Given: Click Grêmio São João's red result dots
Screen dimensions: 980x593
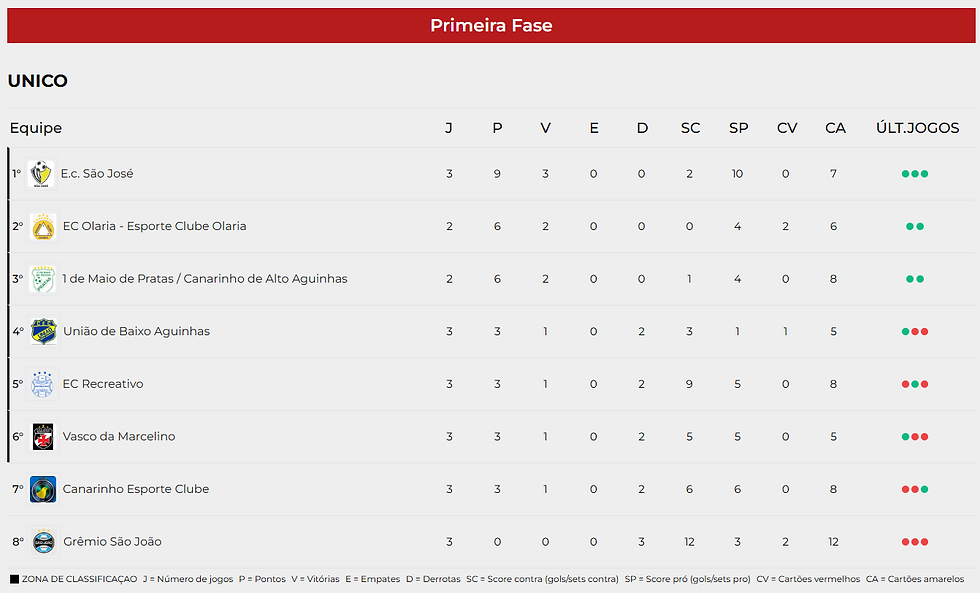Looking at the screenshot, I should [x=915, y=542].
